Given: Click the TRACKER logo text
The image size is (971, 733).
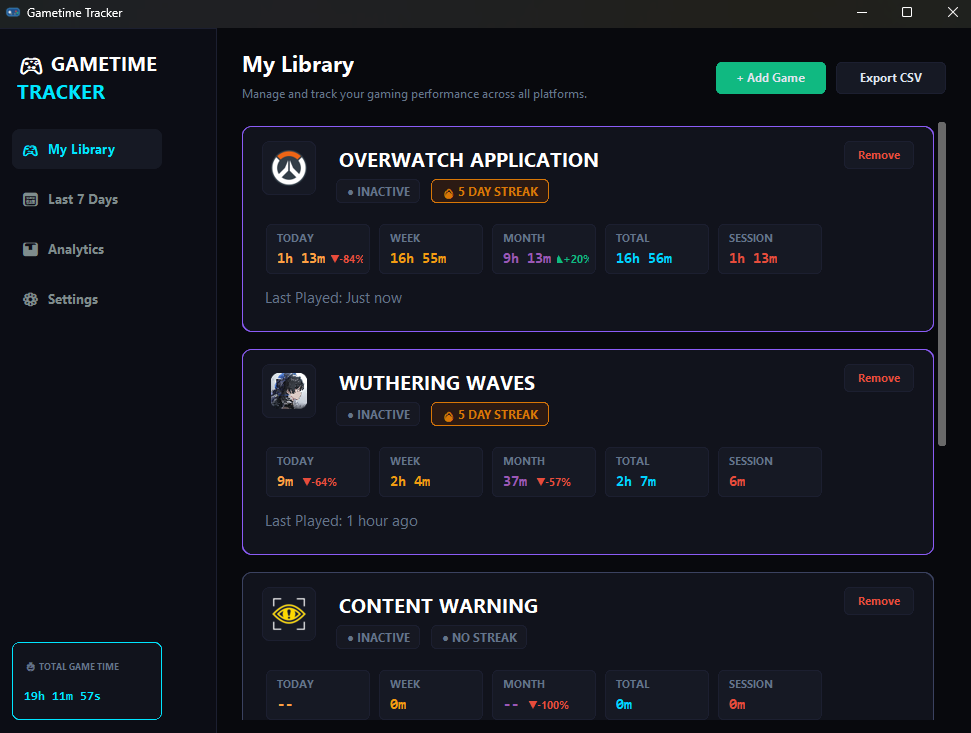Looking at the screenshot, I should pos(61,92).
